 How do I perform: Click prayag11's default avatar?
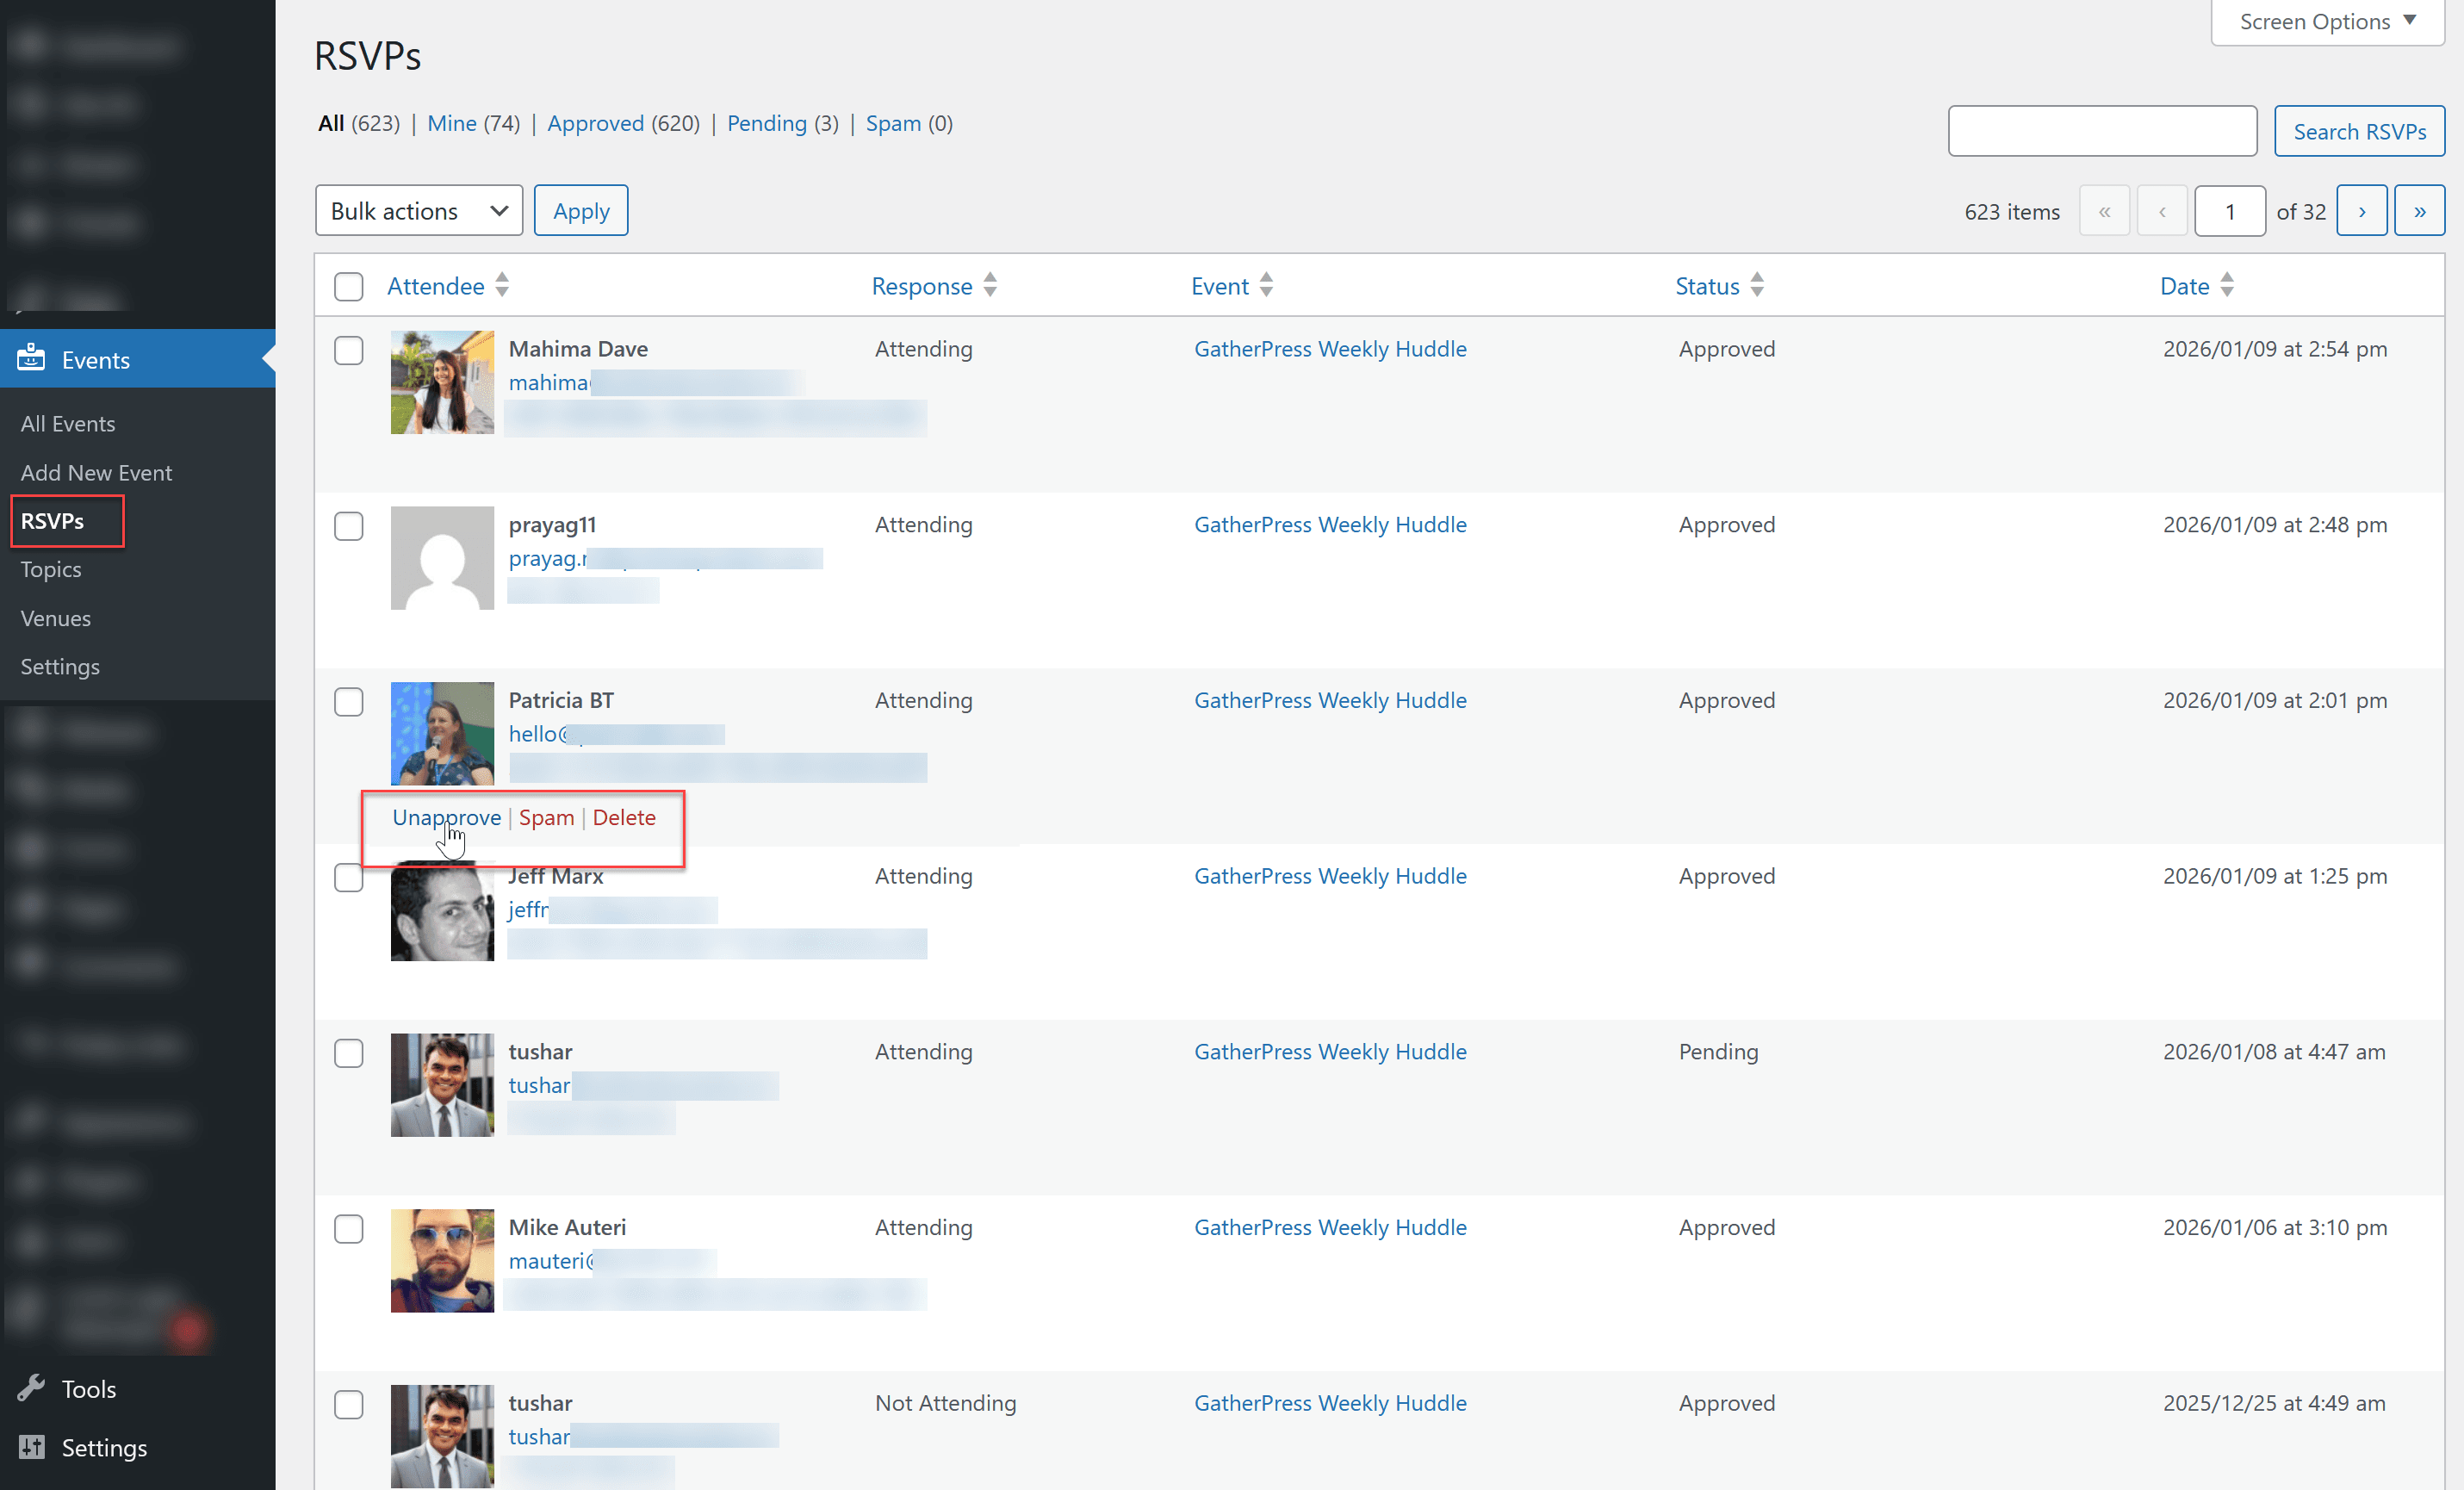[442, 558]
